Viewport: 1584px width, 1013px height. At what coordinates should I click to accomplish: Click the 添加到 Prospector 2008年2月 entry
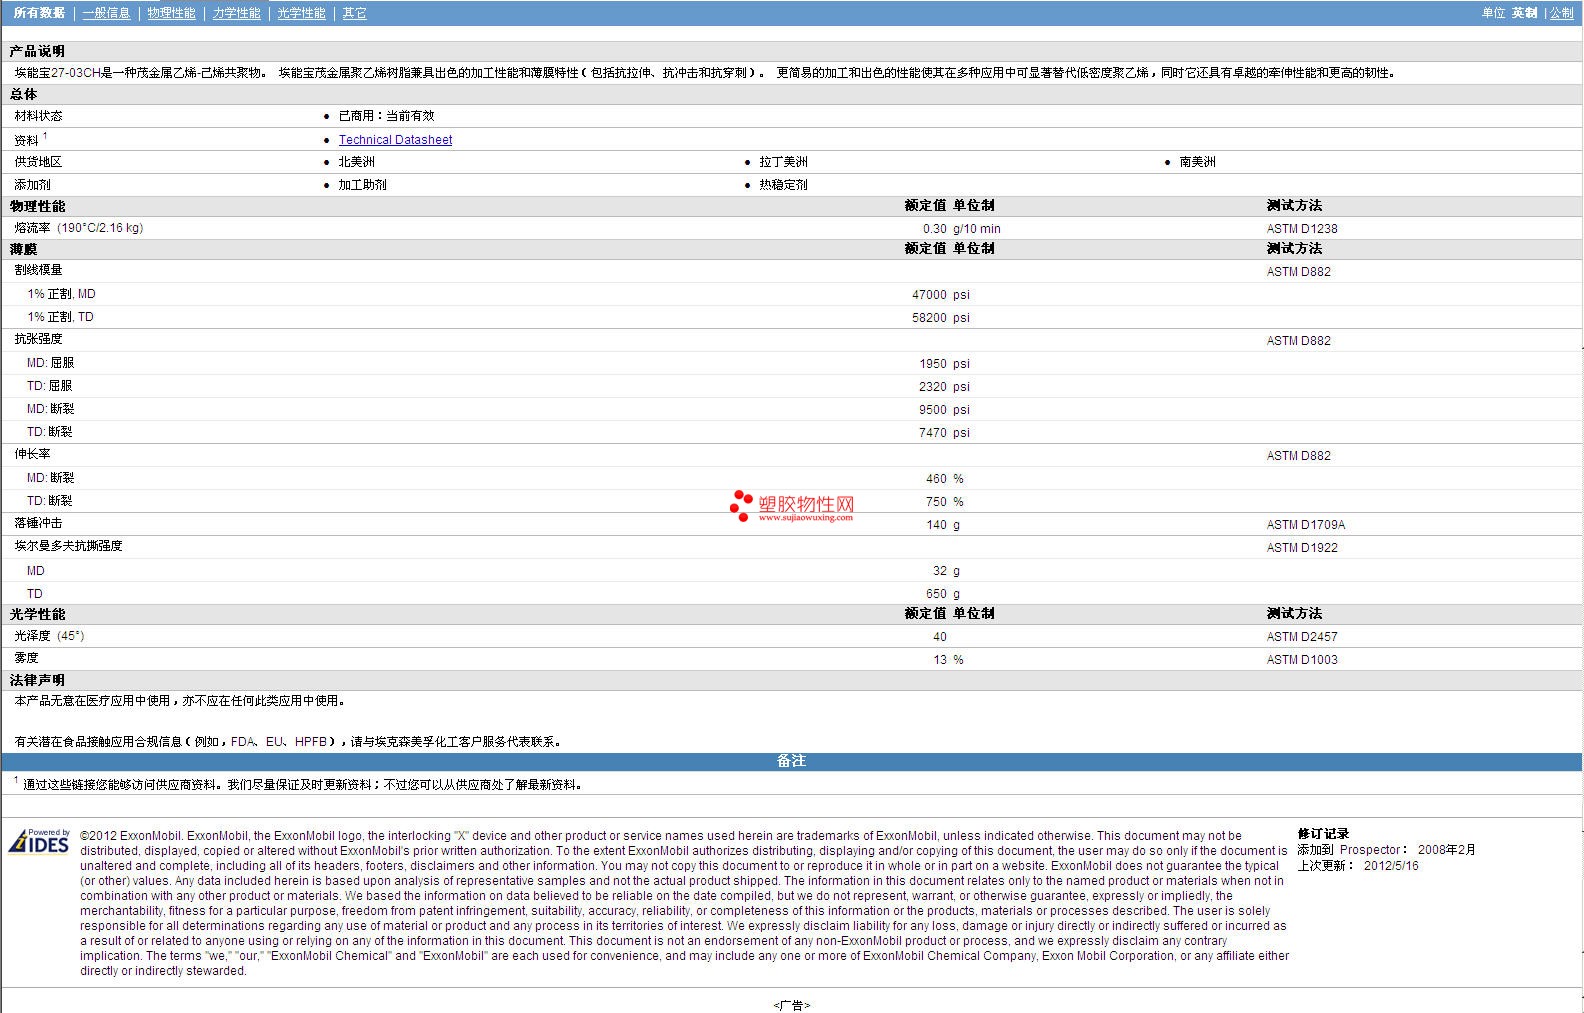click(x=1386, y=850)
